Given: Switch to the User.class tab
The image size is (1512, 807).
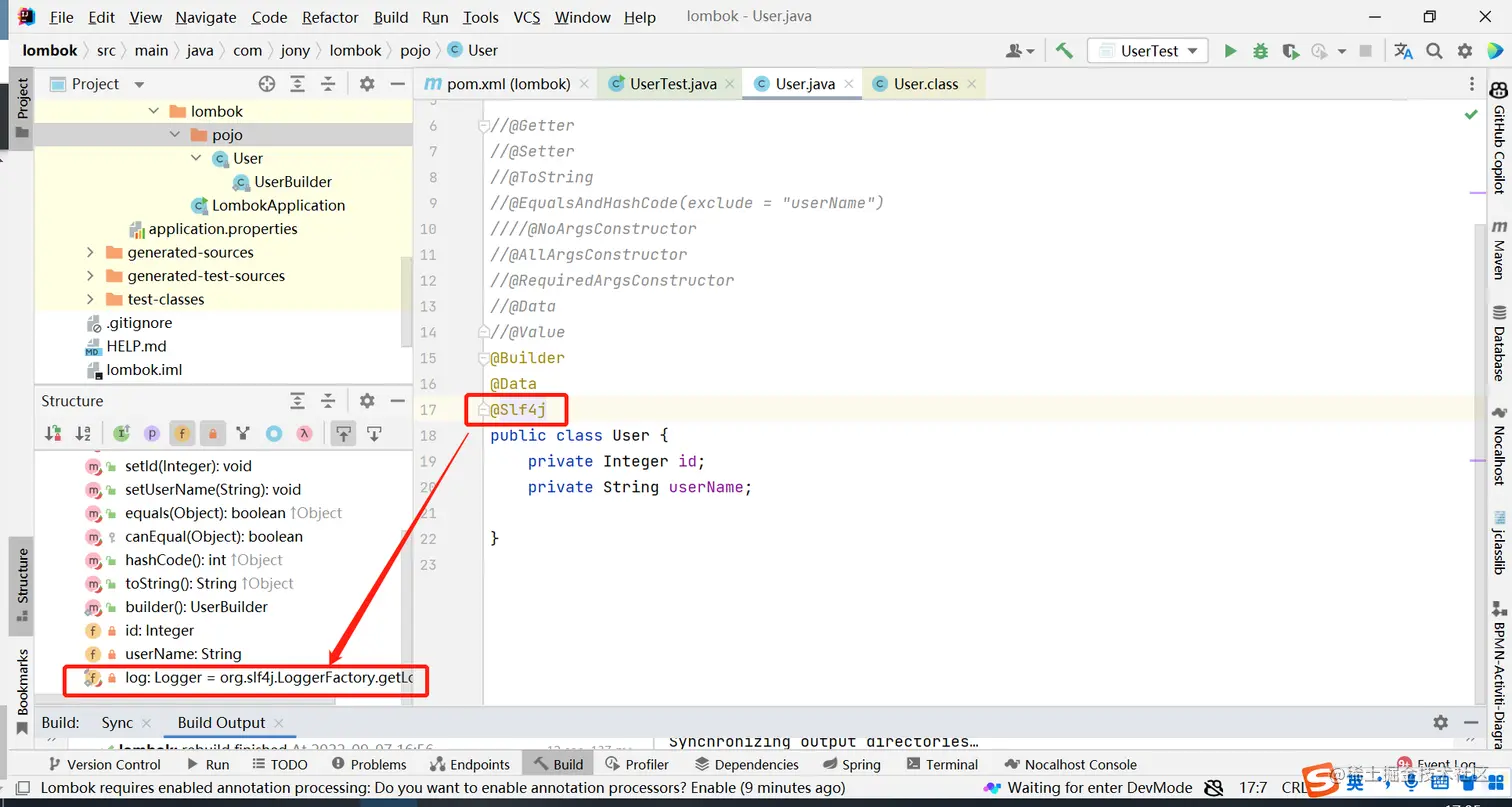Looking at the screenshot, I should click(x=924, y=84).
